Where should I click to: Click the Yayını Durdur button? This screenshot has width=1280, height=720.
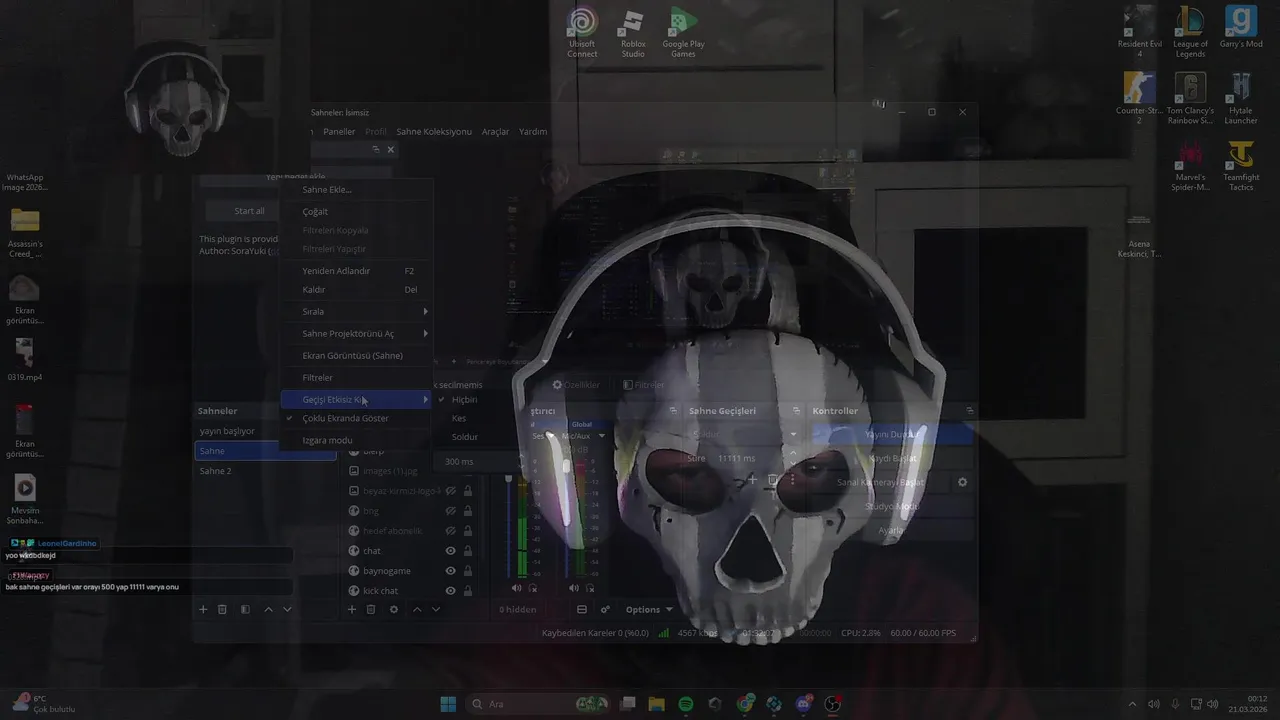pyautogui.click(x=892, y=435)
